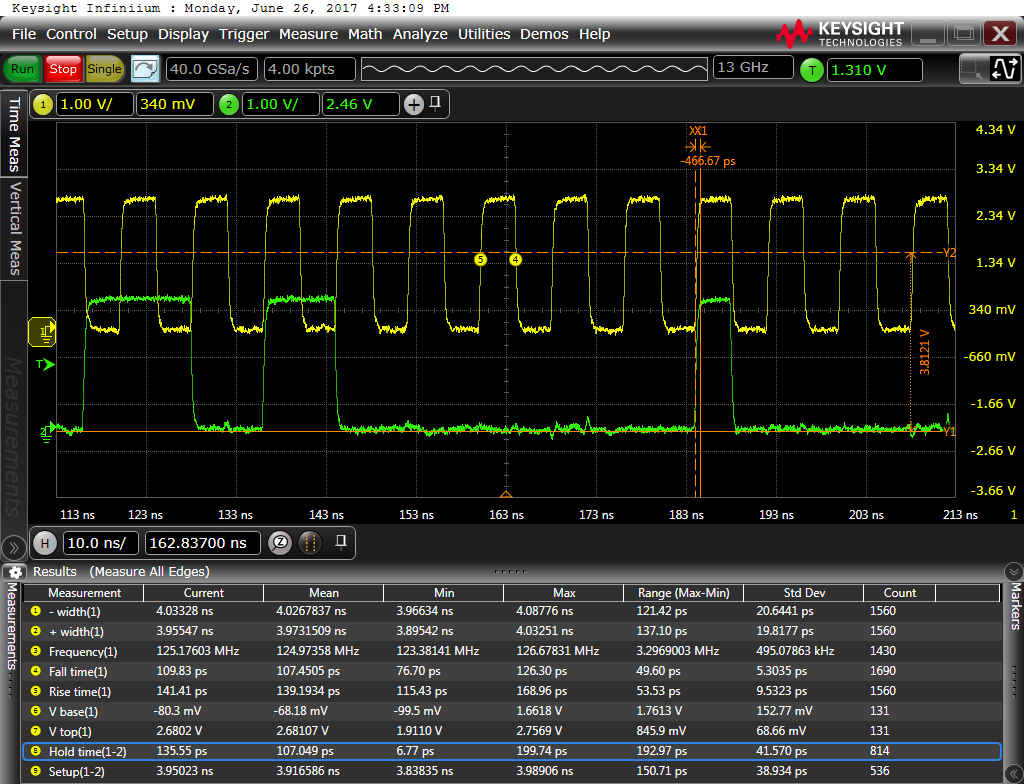The image size is (1024, 784).
Task: Click channel 1 scale 1.00 V/ field
Action: tap(95, 105)
